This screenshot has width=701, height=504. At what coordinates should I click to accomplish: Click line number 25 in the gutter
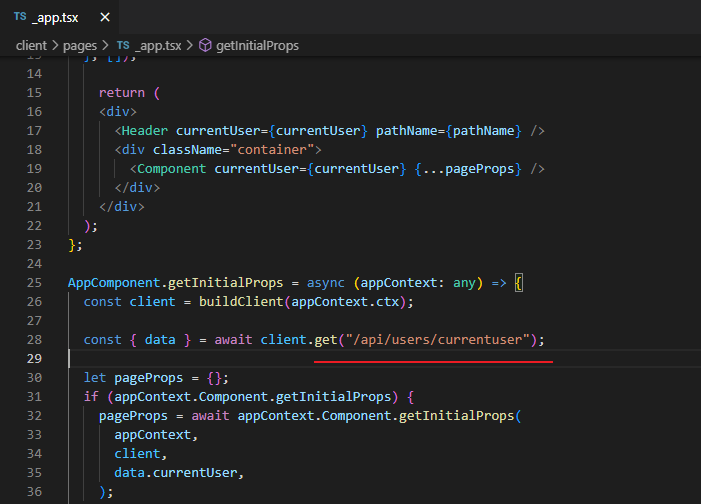[36, 283]
